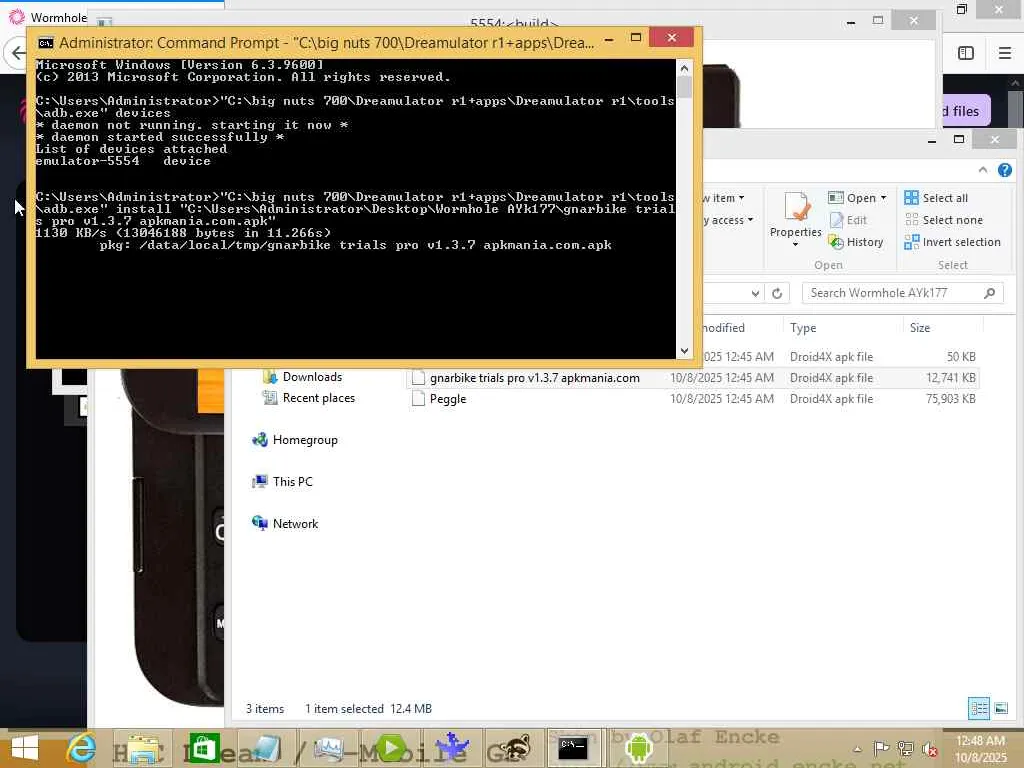
Task: Click the Command Prompt scrollbar up arrow
Action: coord(684,68)
